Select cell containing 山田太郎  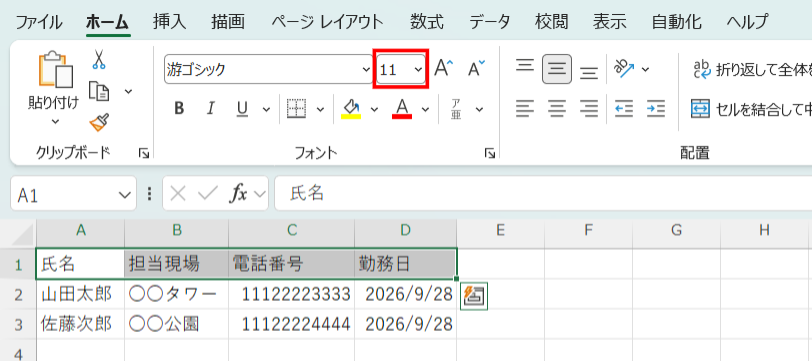click(80, 295)
